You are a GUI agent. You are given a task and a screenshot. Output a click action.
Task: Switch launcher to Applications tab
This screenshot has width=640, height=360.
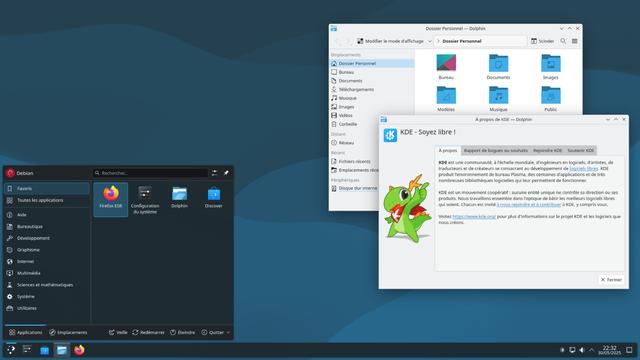pyautogui.click(x=25, y=332)
